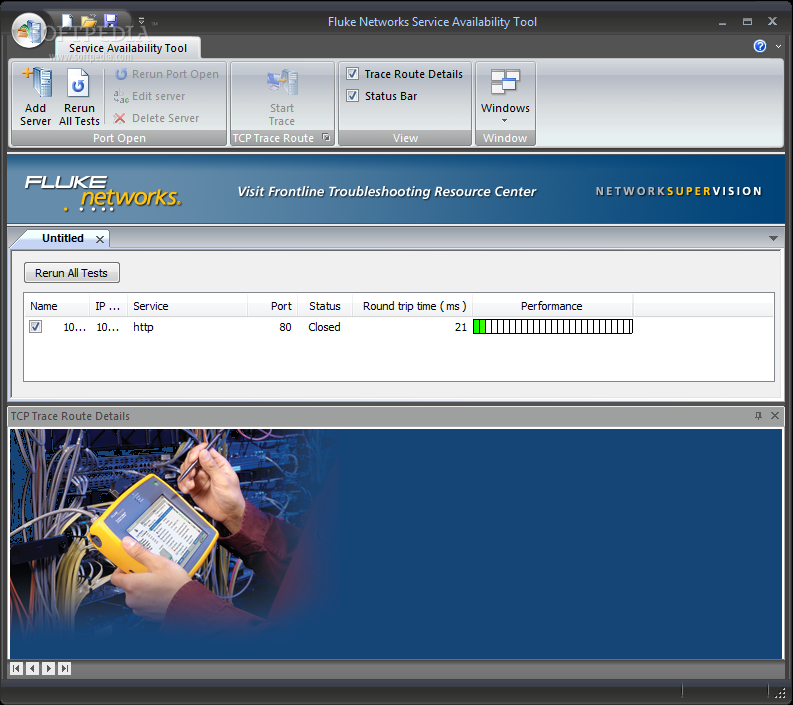Click the Open folder icon in quick access toolbar
Viewport: 793px width, 705px height.
click(89, 21)
